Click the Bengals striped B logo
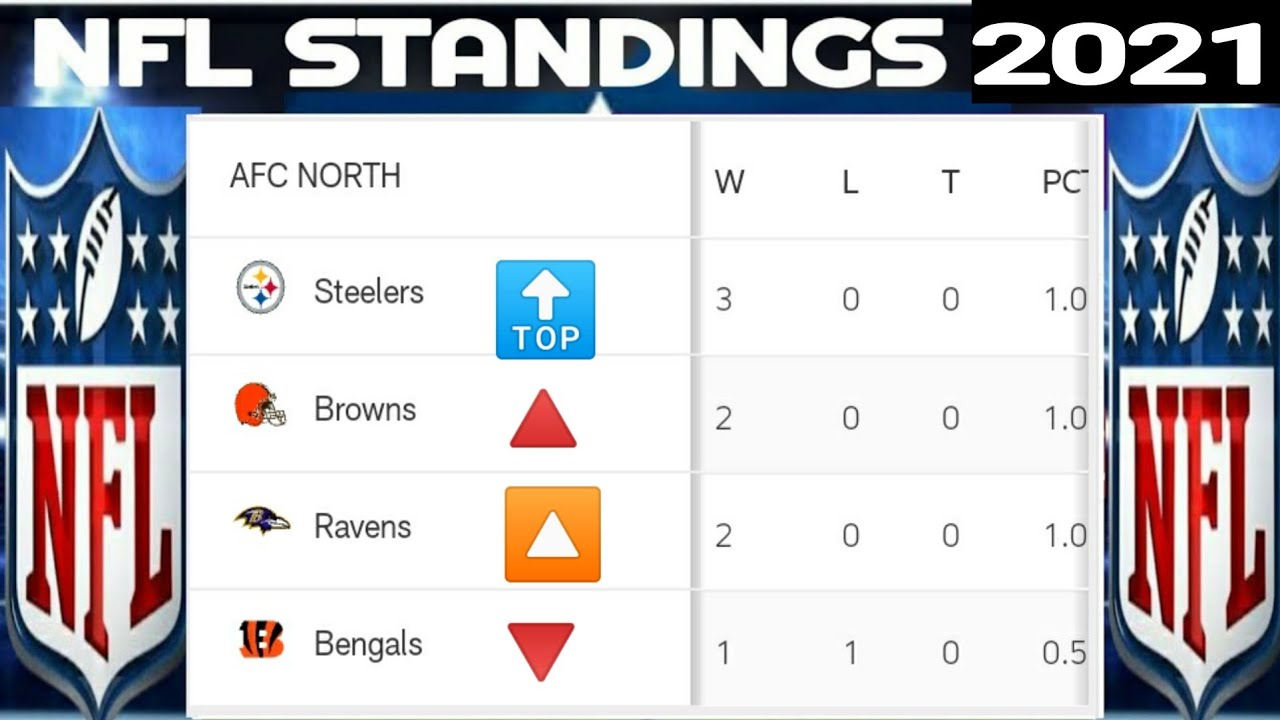The width and height of the screenshot is (1280, 720). [262, 639]
